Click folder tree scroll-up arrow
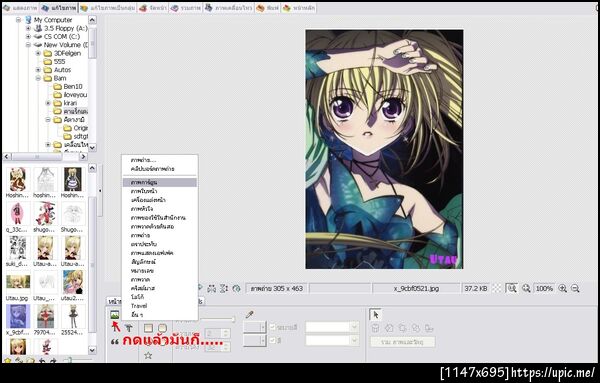 (x=92, y=20)
